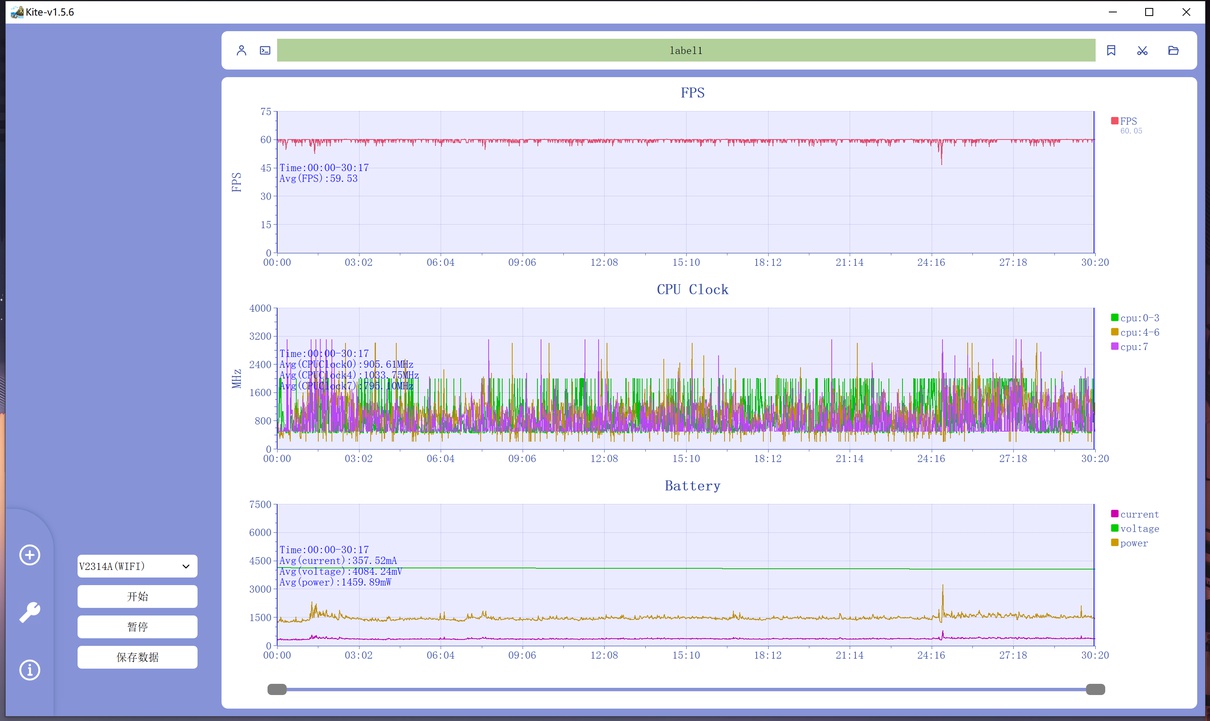
Task: Click the 开始 start button
Action: click(x=138, y=597)
